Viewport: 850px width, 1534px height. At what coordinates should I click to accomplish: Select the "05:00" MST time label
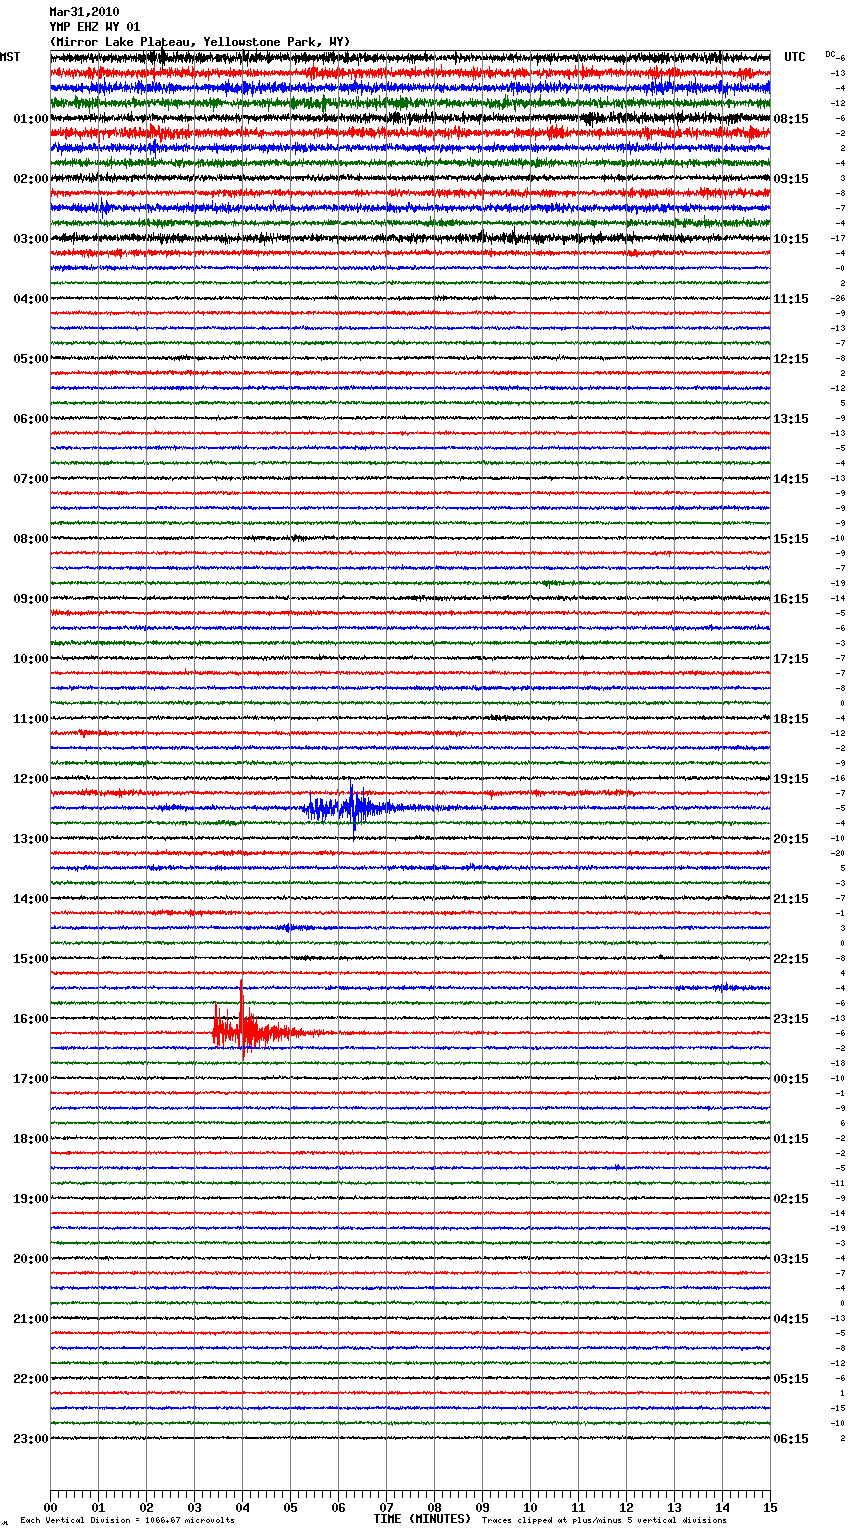tap(31, 359)
